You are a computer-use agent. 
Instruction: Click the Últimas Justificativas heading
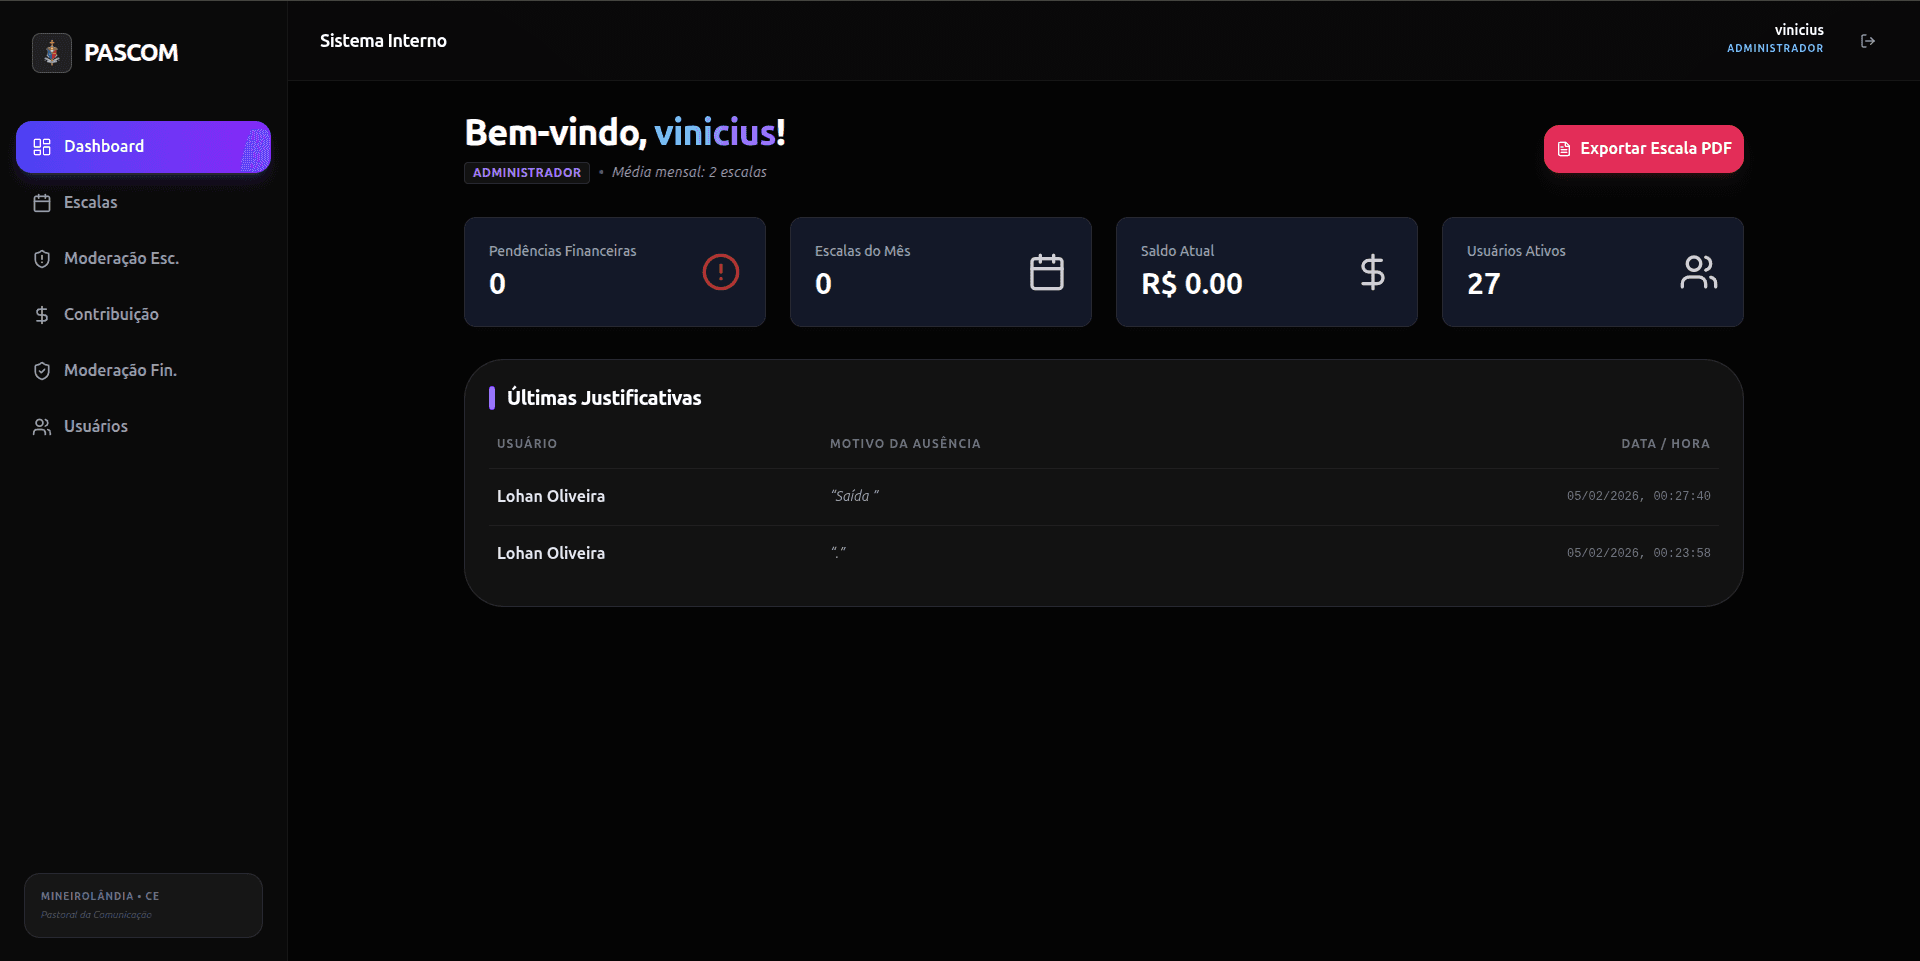coord(604,398)
